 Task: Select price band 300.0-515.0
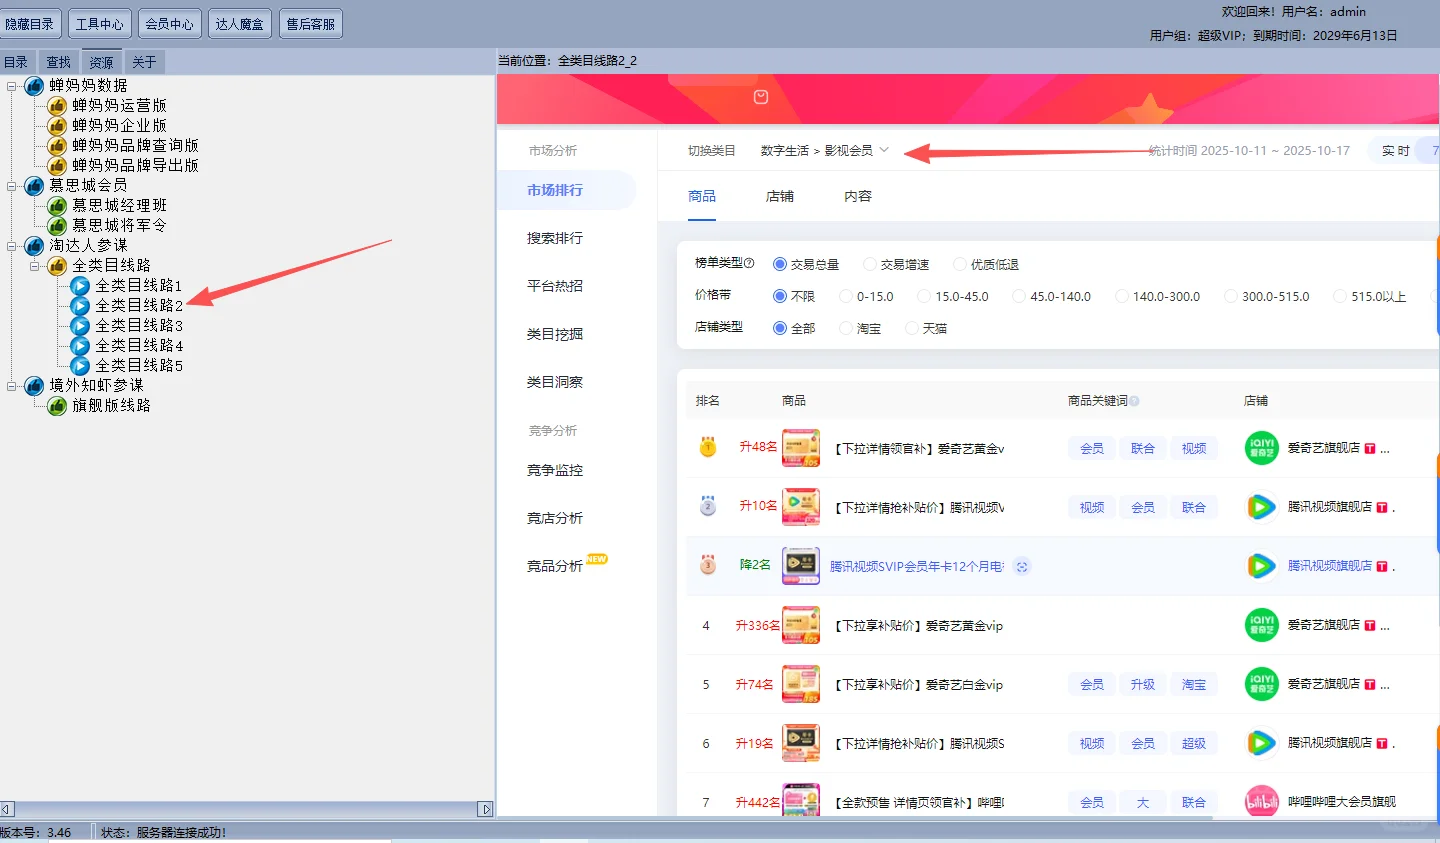click(1231, 297)
